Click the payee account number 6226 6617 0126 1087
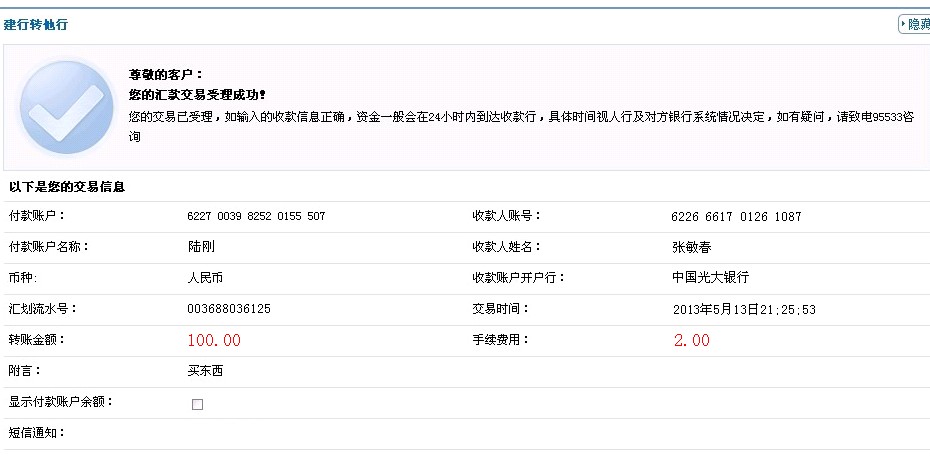The width and height of the screenshot is (930, 471). [736, 217]
